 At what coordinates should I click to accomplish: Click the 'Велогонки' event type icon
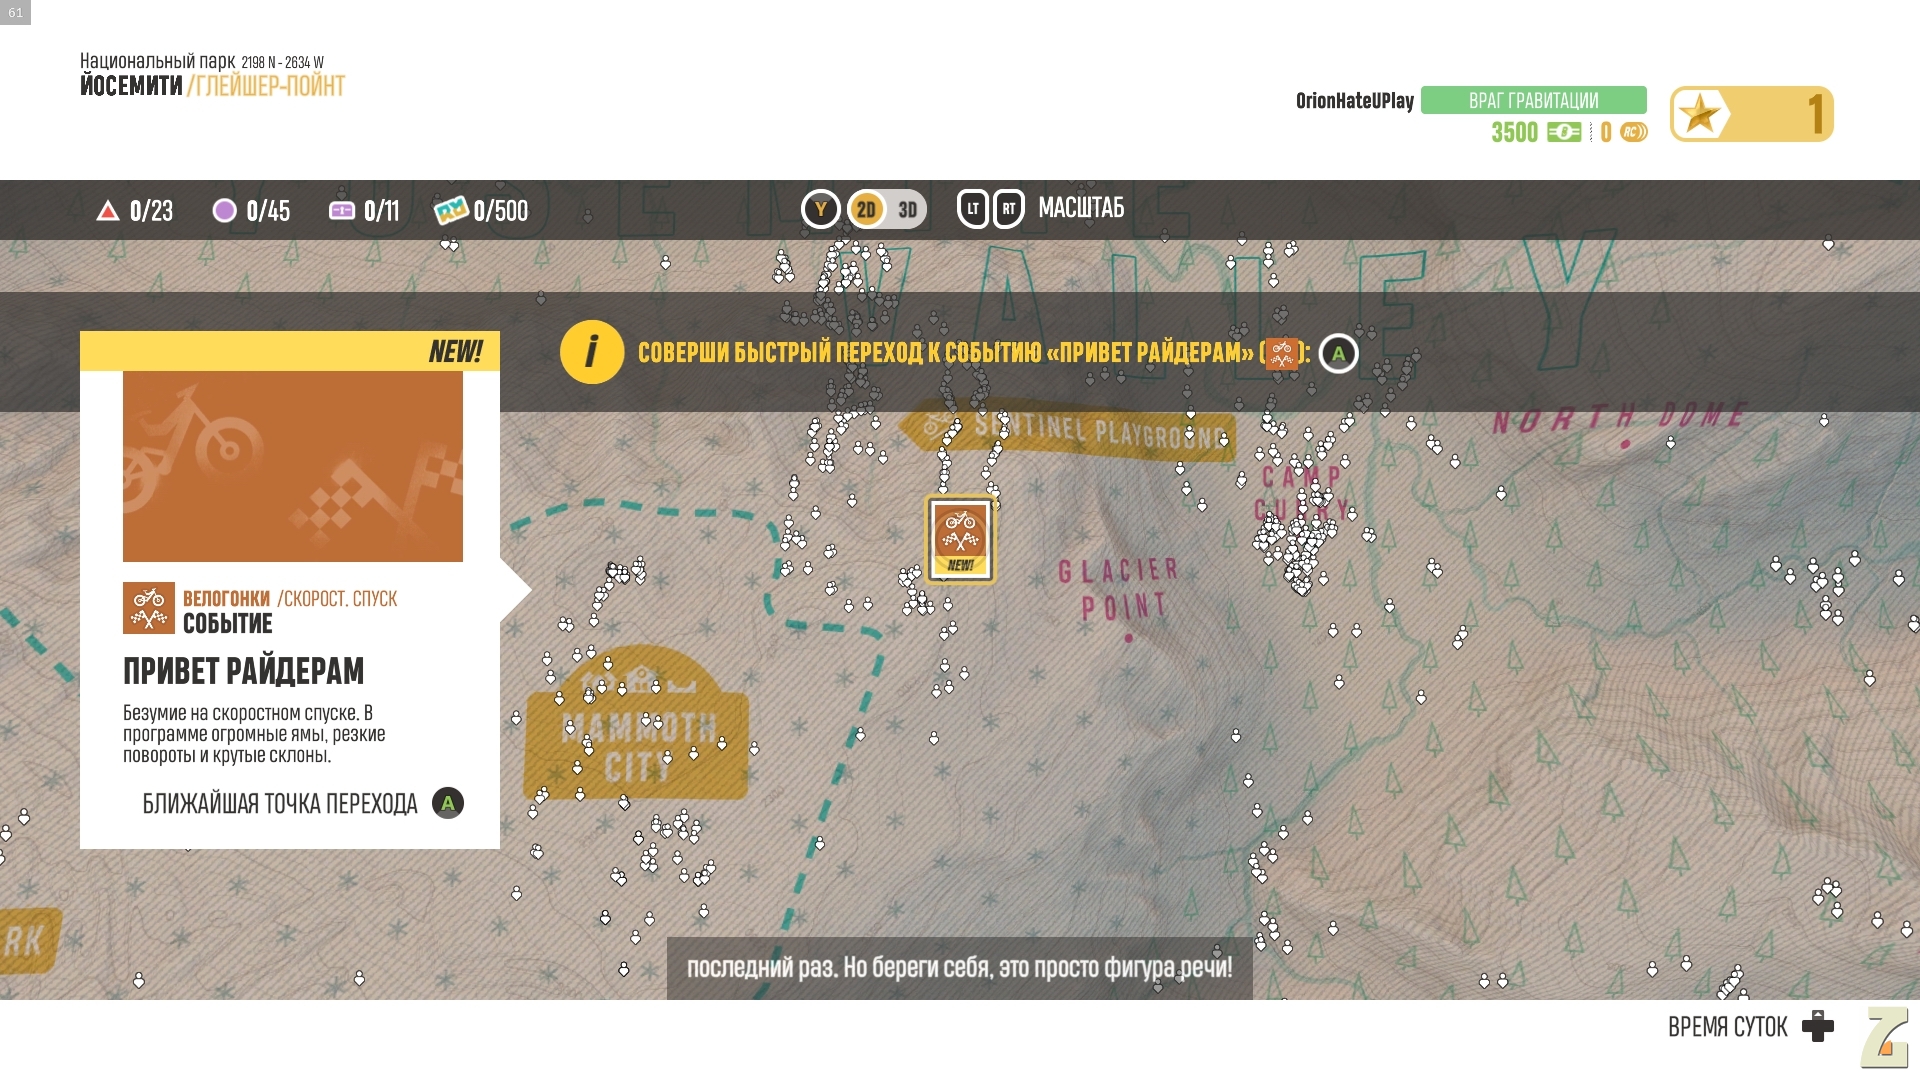[148, 608]
